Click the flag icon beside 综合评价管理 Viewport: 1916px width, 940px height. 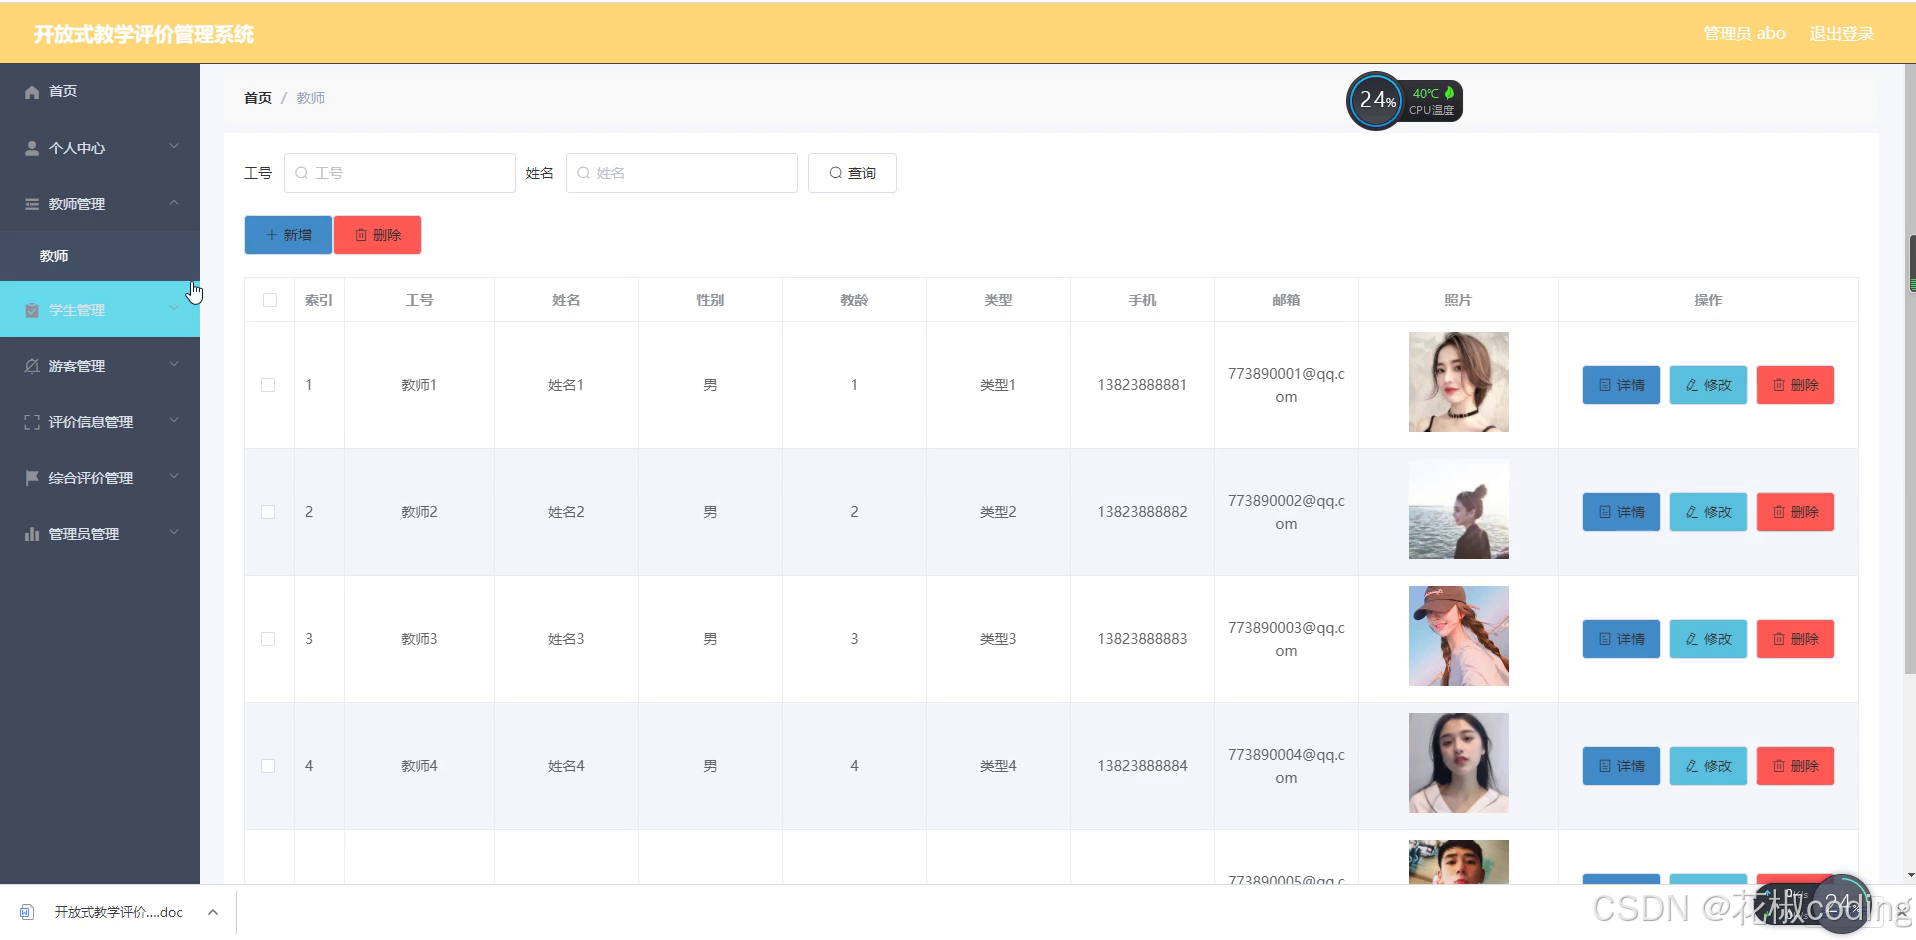tap(32, 478)
